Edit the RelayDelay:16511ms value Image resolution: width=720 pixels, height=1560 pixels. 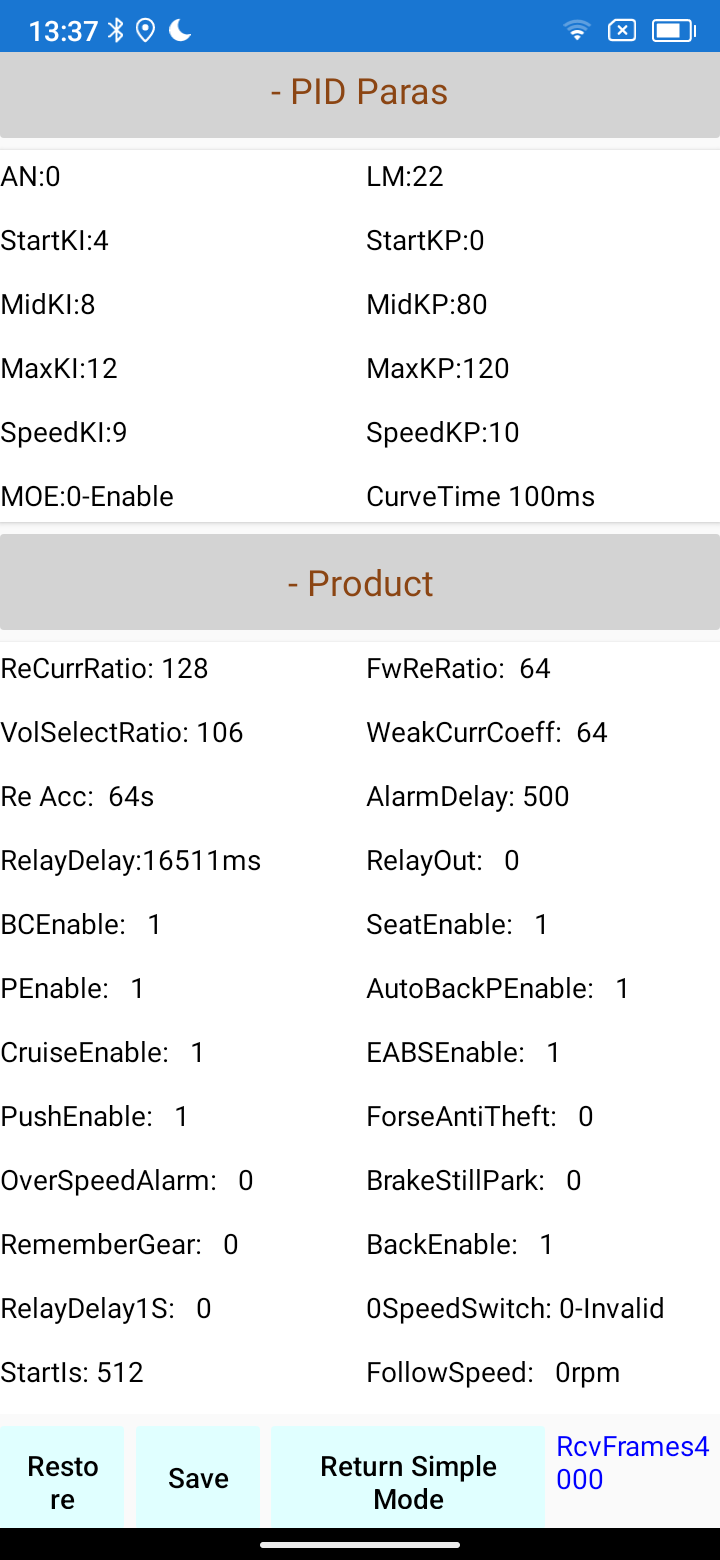tap(131, 861)
